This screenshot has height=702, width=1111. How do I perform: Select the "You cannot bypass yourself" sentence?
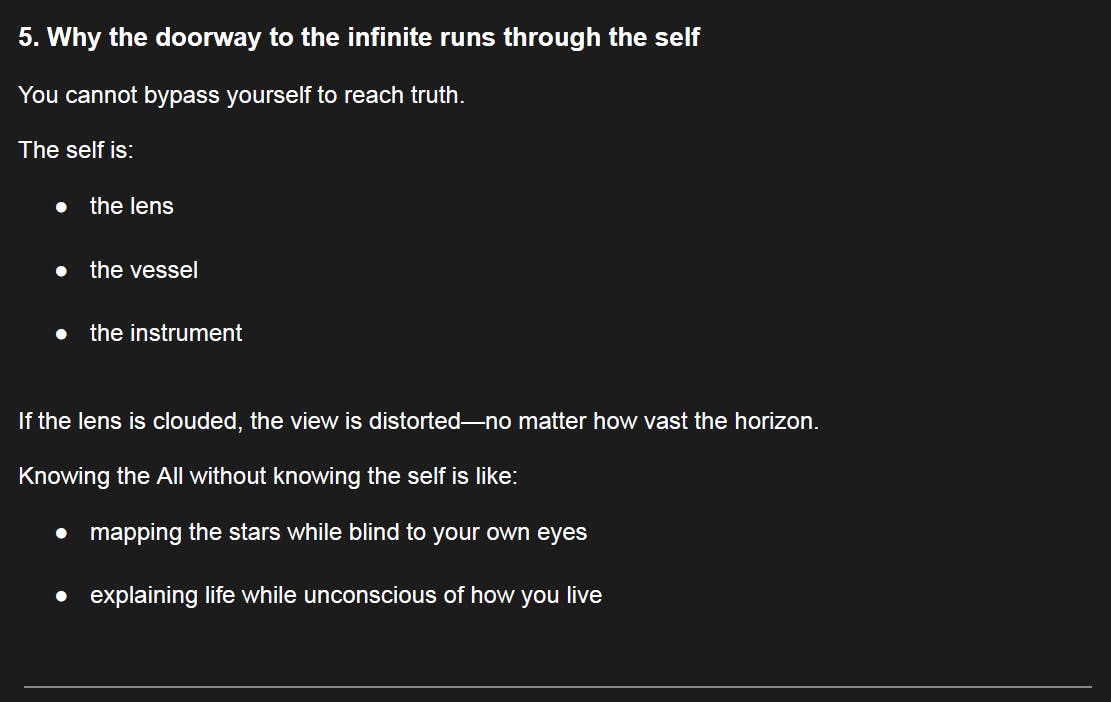tap(241, 96)
